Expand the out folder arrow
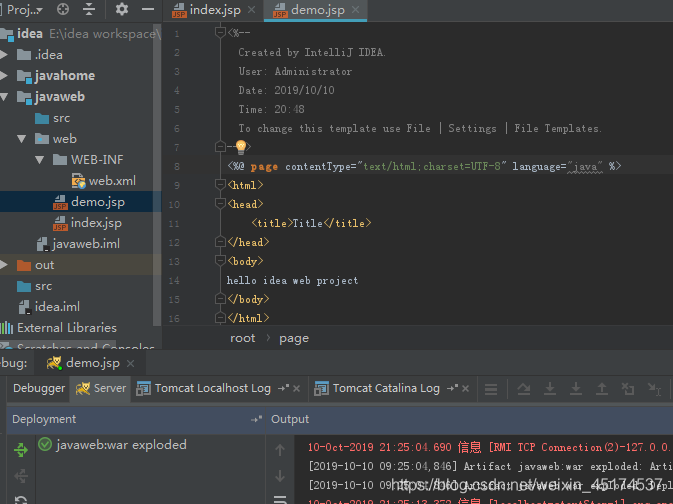The width and height of the screenshot is (673, 504). point(4,265)
